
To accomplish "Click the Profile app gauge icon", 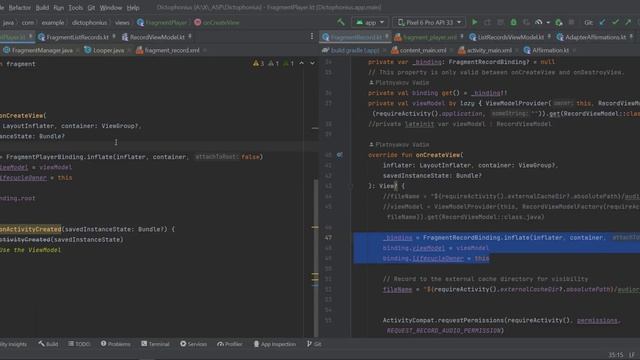I will (x=539, y=22).
